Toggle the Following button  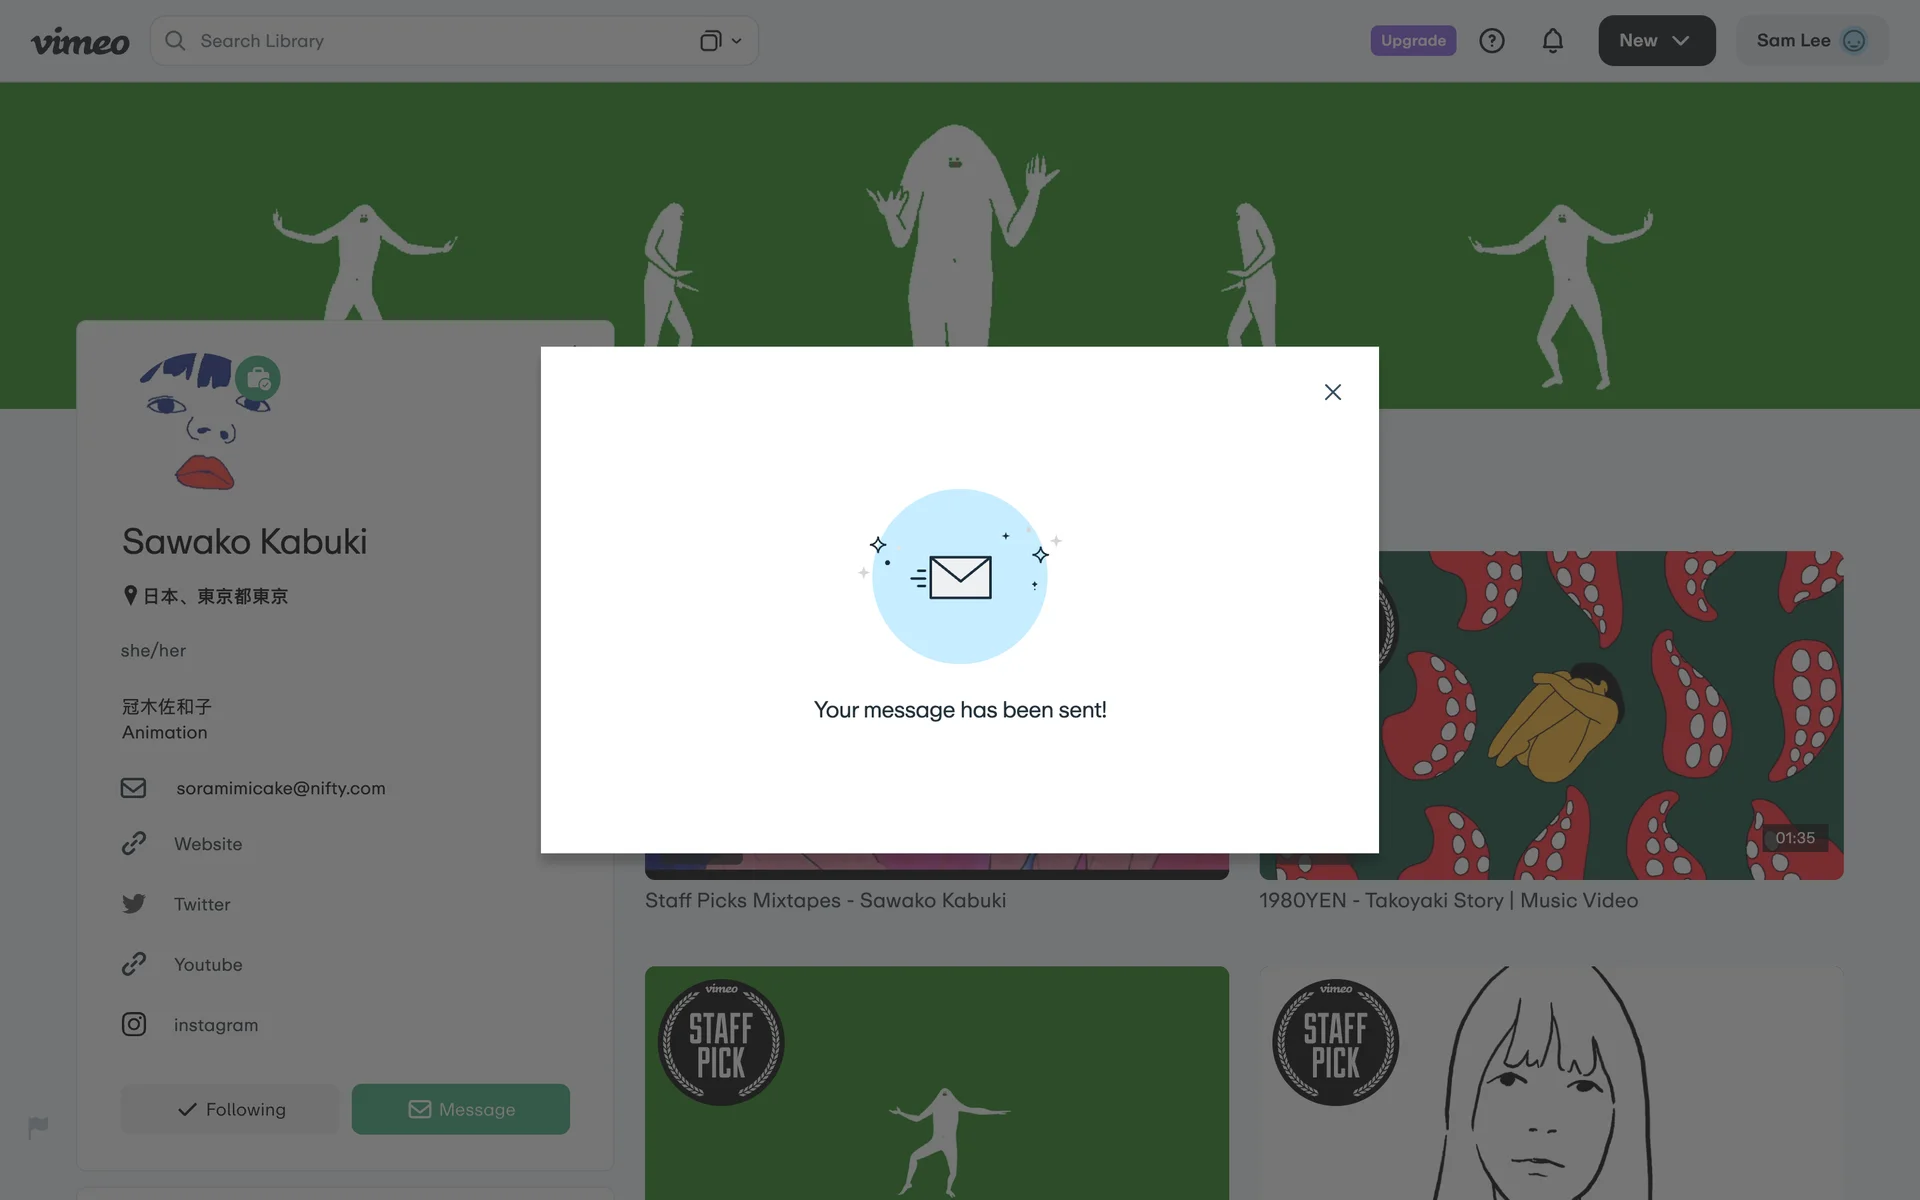(x=230, y=1109)
